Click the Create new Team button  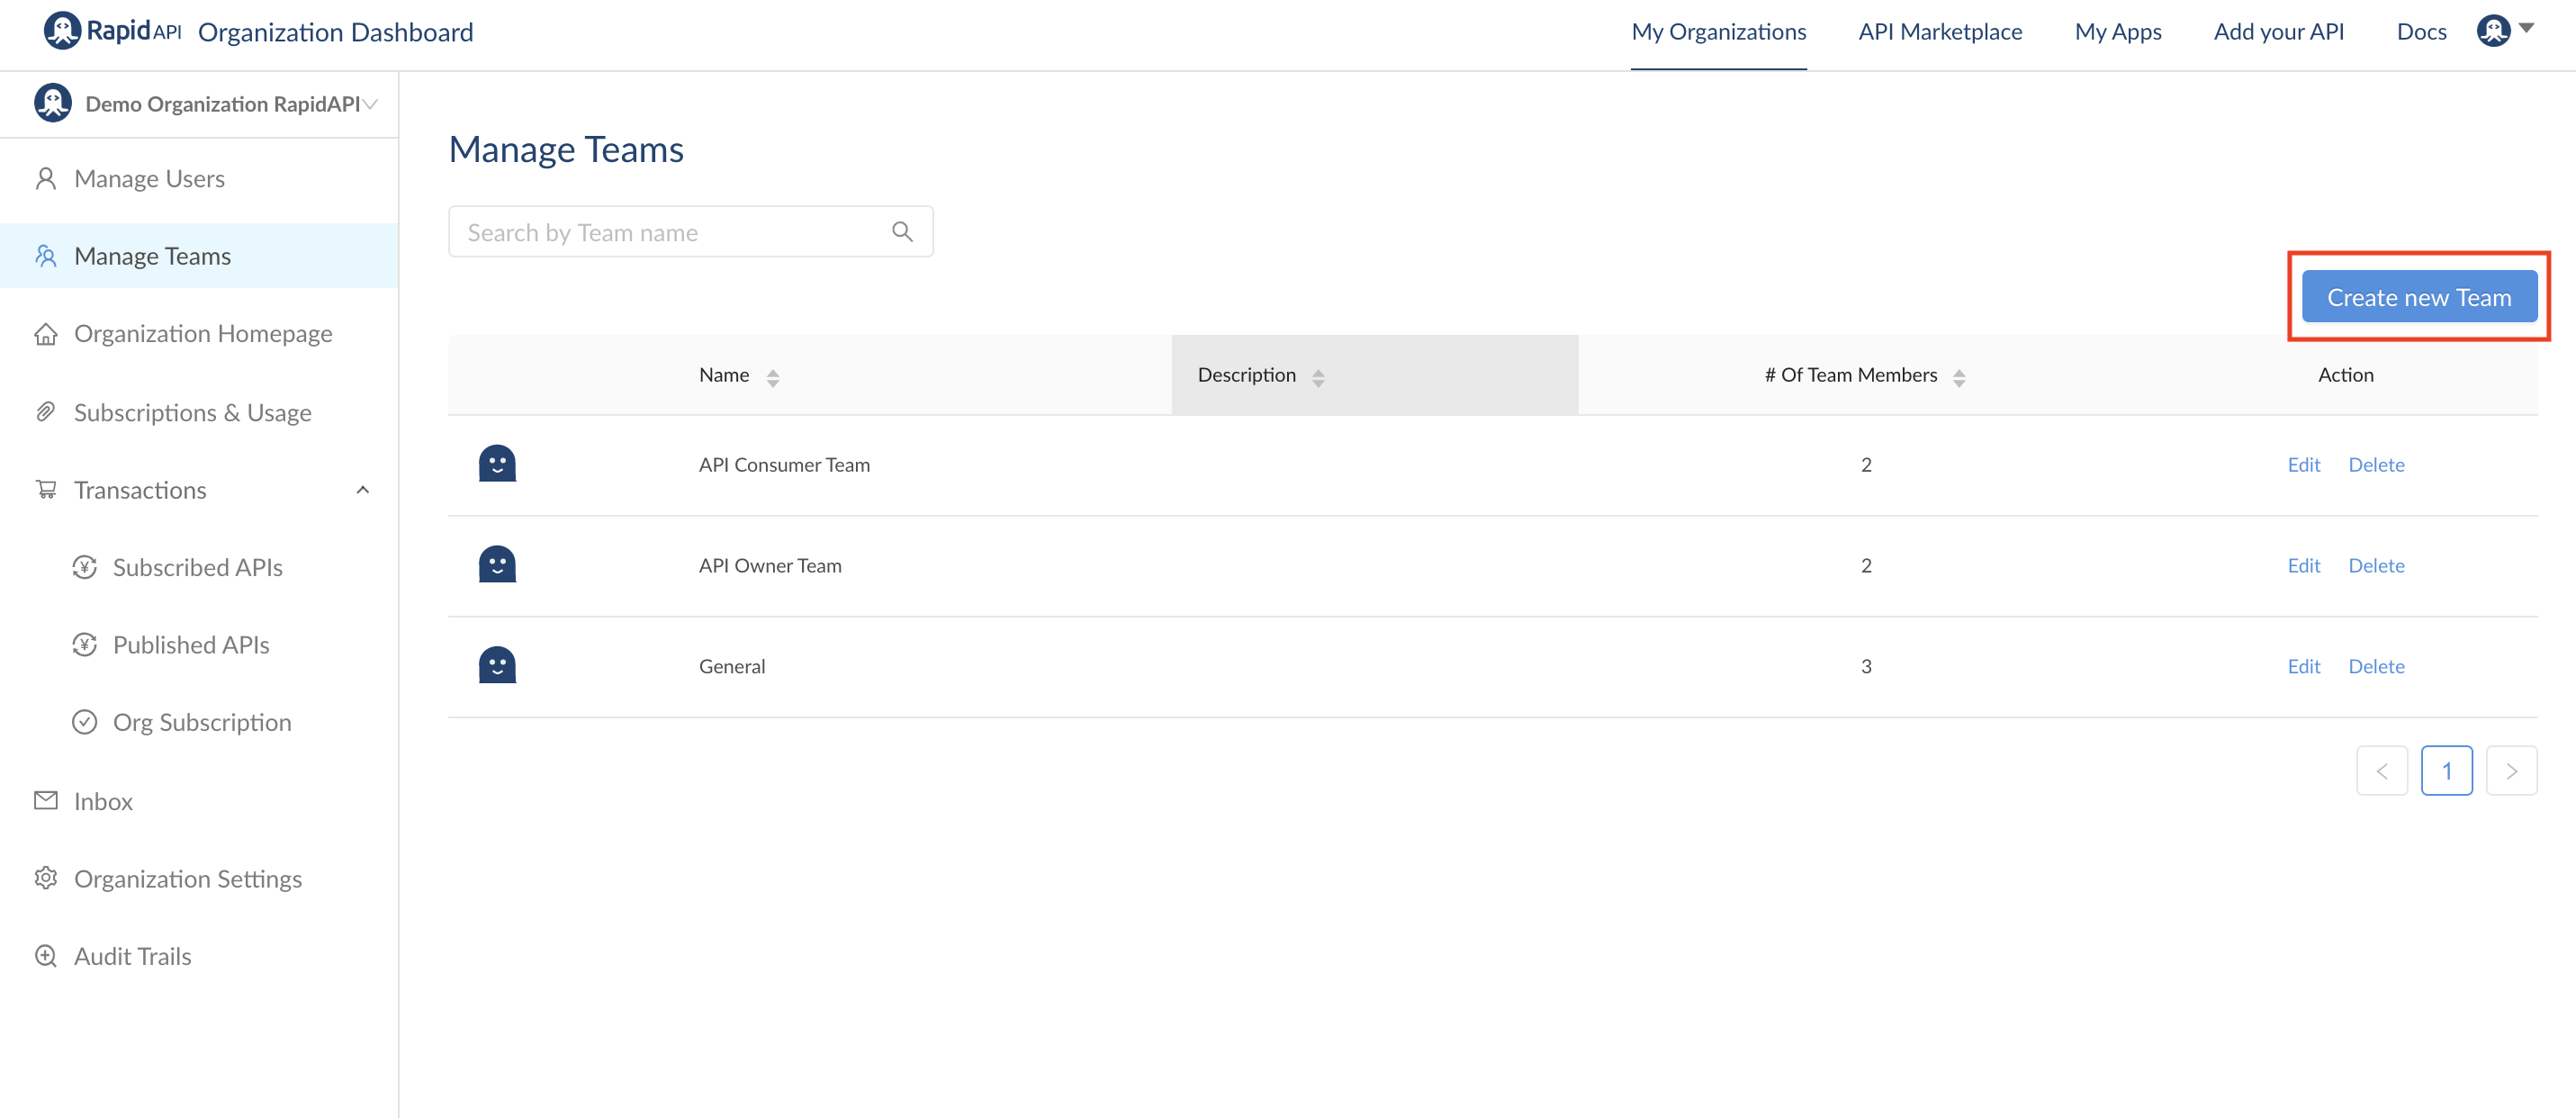[2418, 297]
